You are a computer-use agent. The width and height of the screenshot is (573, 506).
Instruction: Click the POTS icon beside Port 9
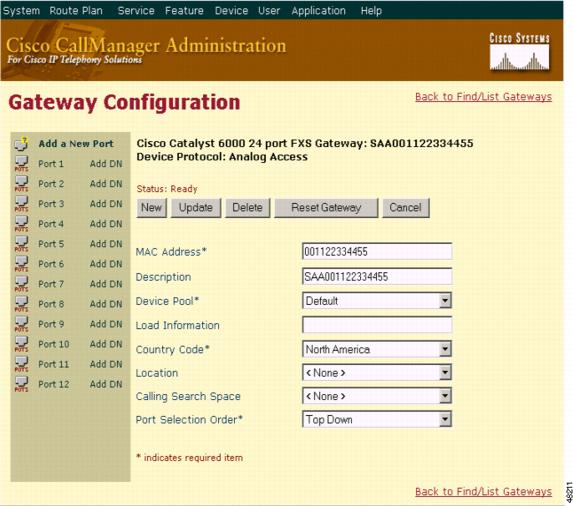[21, 324]
